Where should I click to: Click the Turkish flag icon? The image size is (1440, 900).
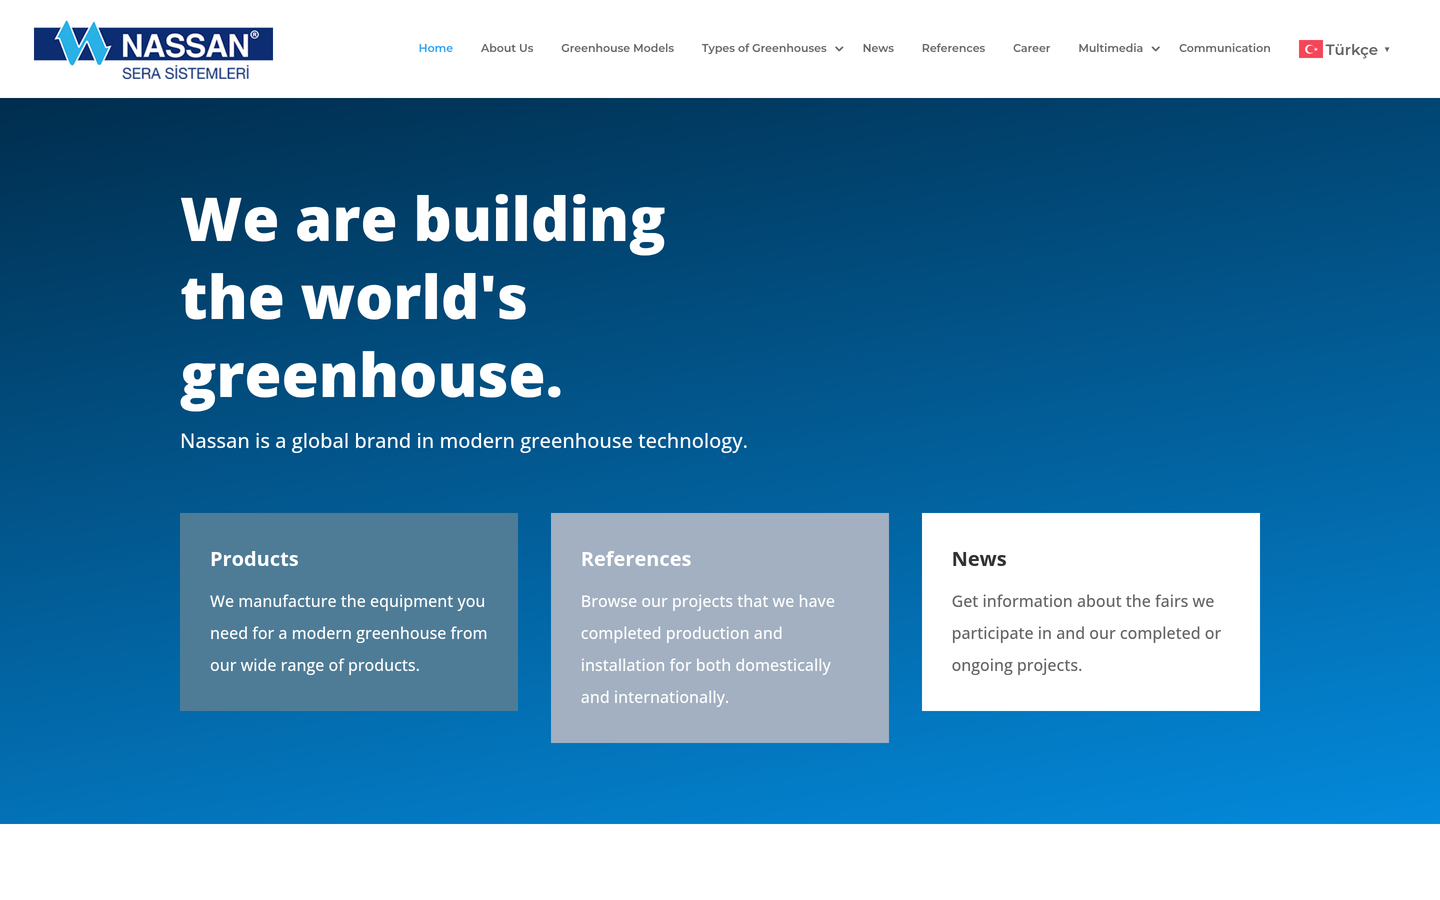coord(1310,49)
